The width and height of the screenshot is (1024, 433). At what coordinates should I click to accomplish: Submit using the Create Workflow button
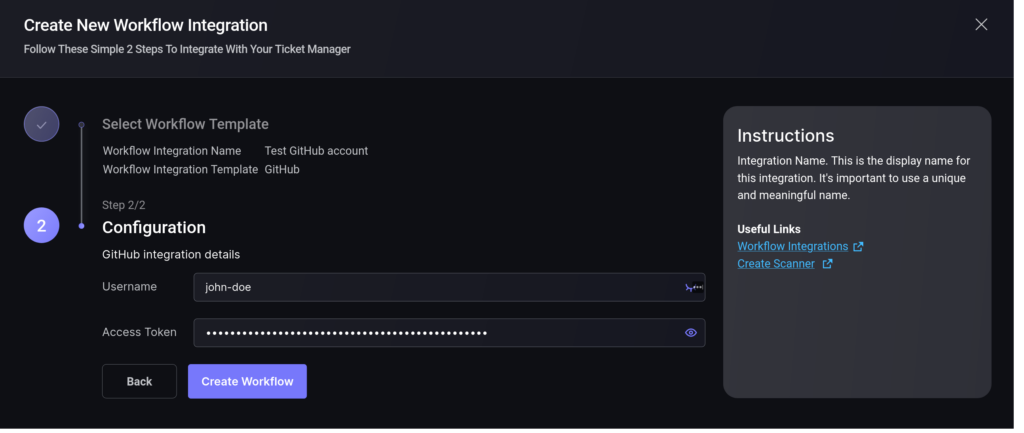click(248, 381)
